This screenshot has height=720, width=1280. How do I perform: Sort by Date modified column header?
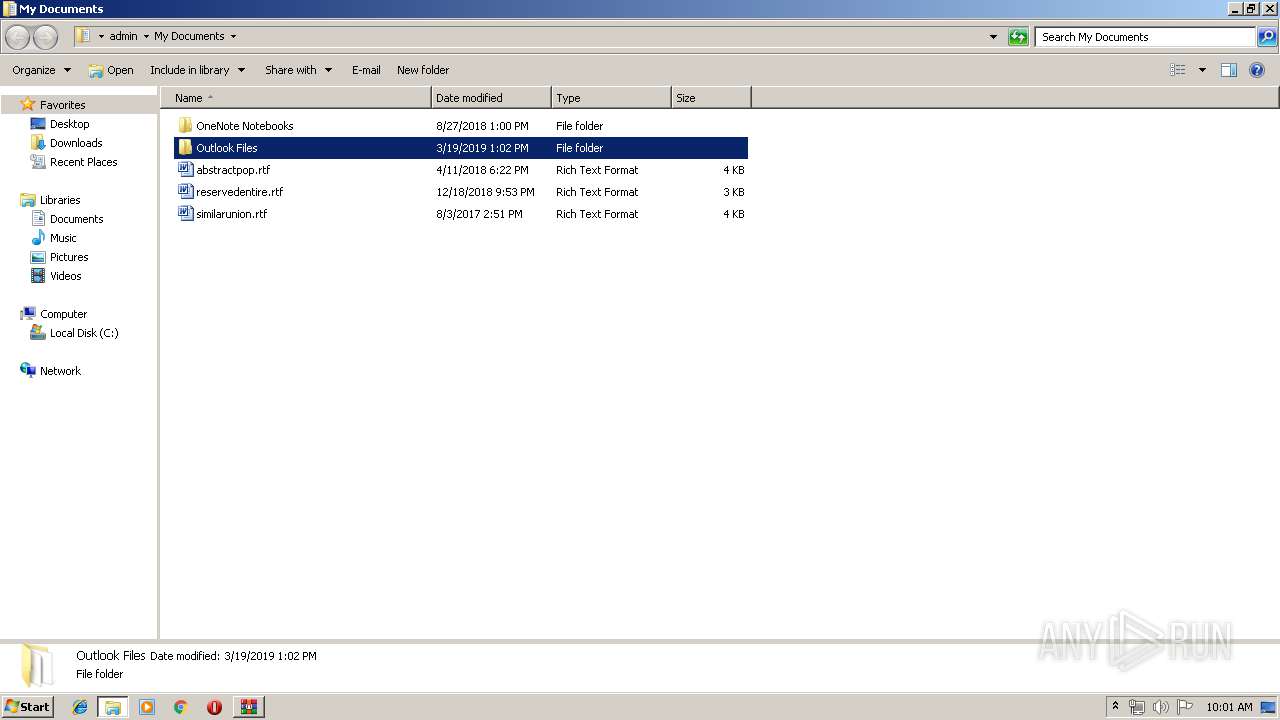[x=491, y=98]
